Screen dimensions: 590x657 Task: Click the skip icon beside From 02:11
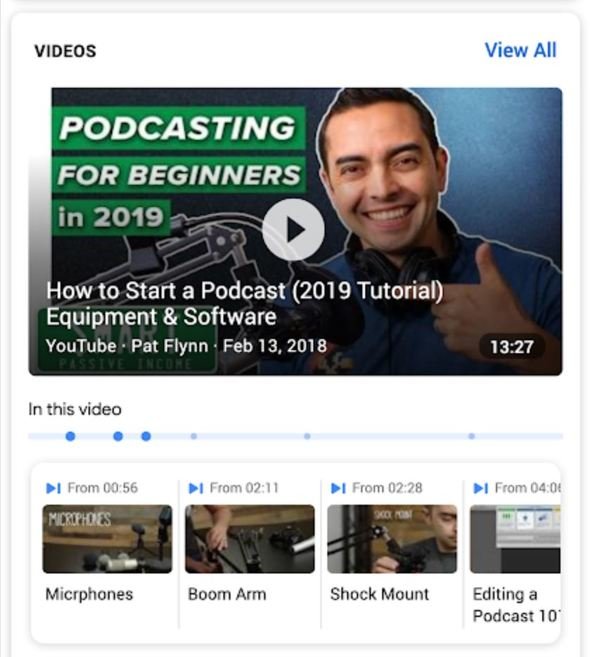pyautogui.click(x=196, y=488)
